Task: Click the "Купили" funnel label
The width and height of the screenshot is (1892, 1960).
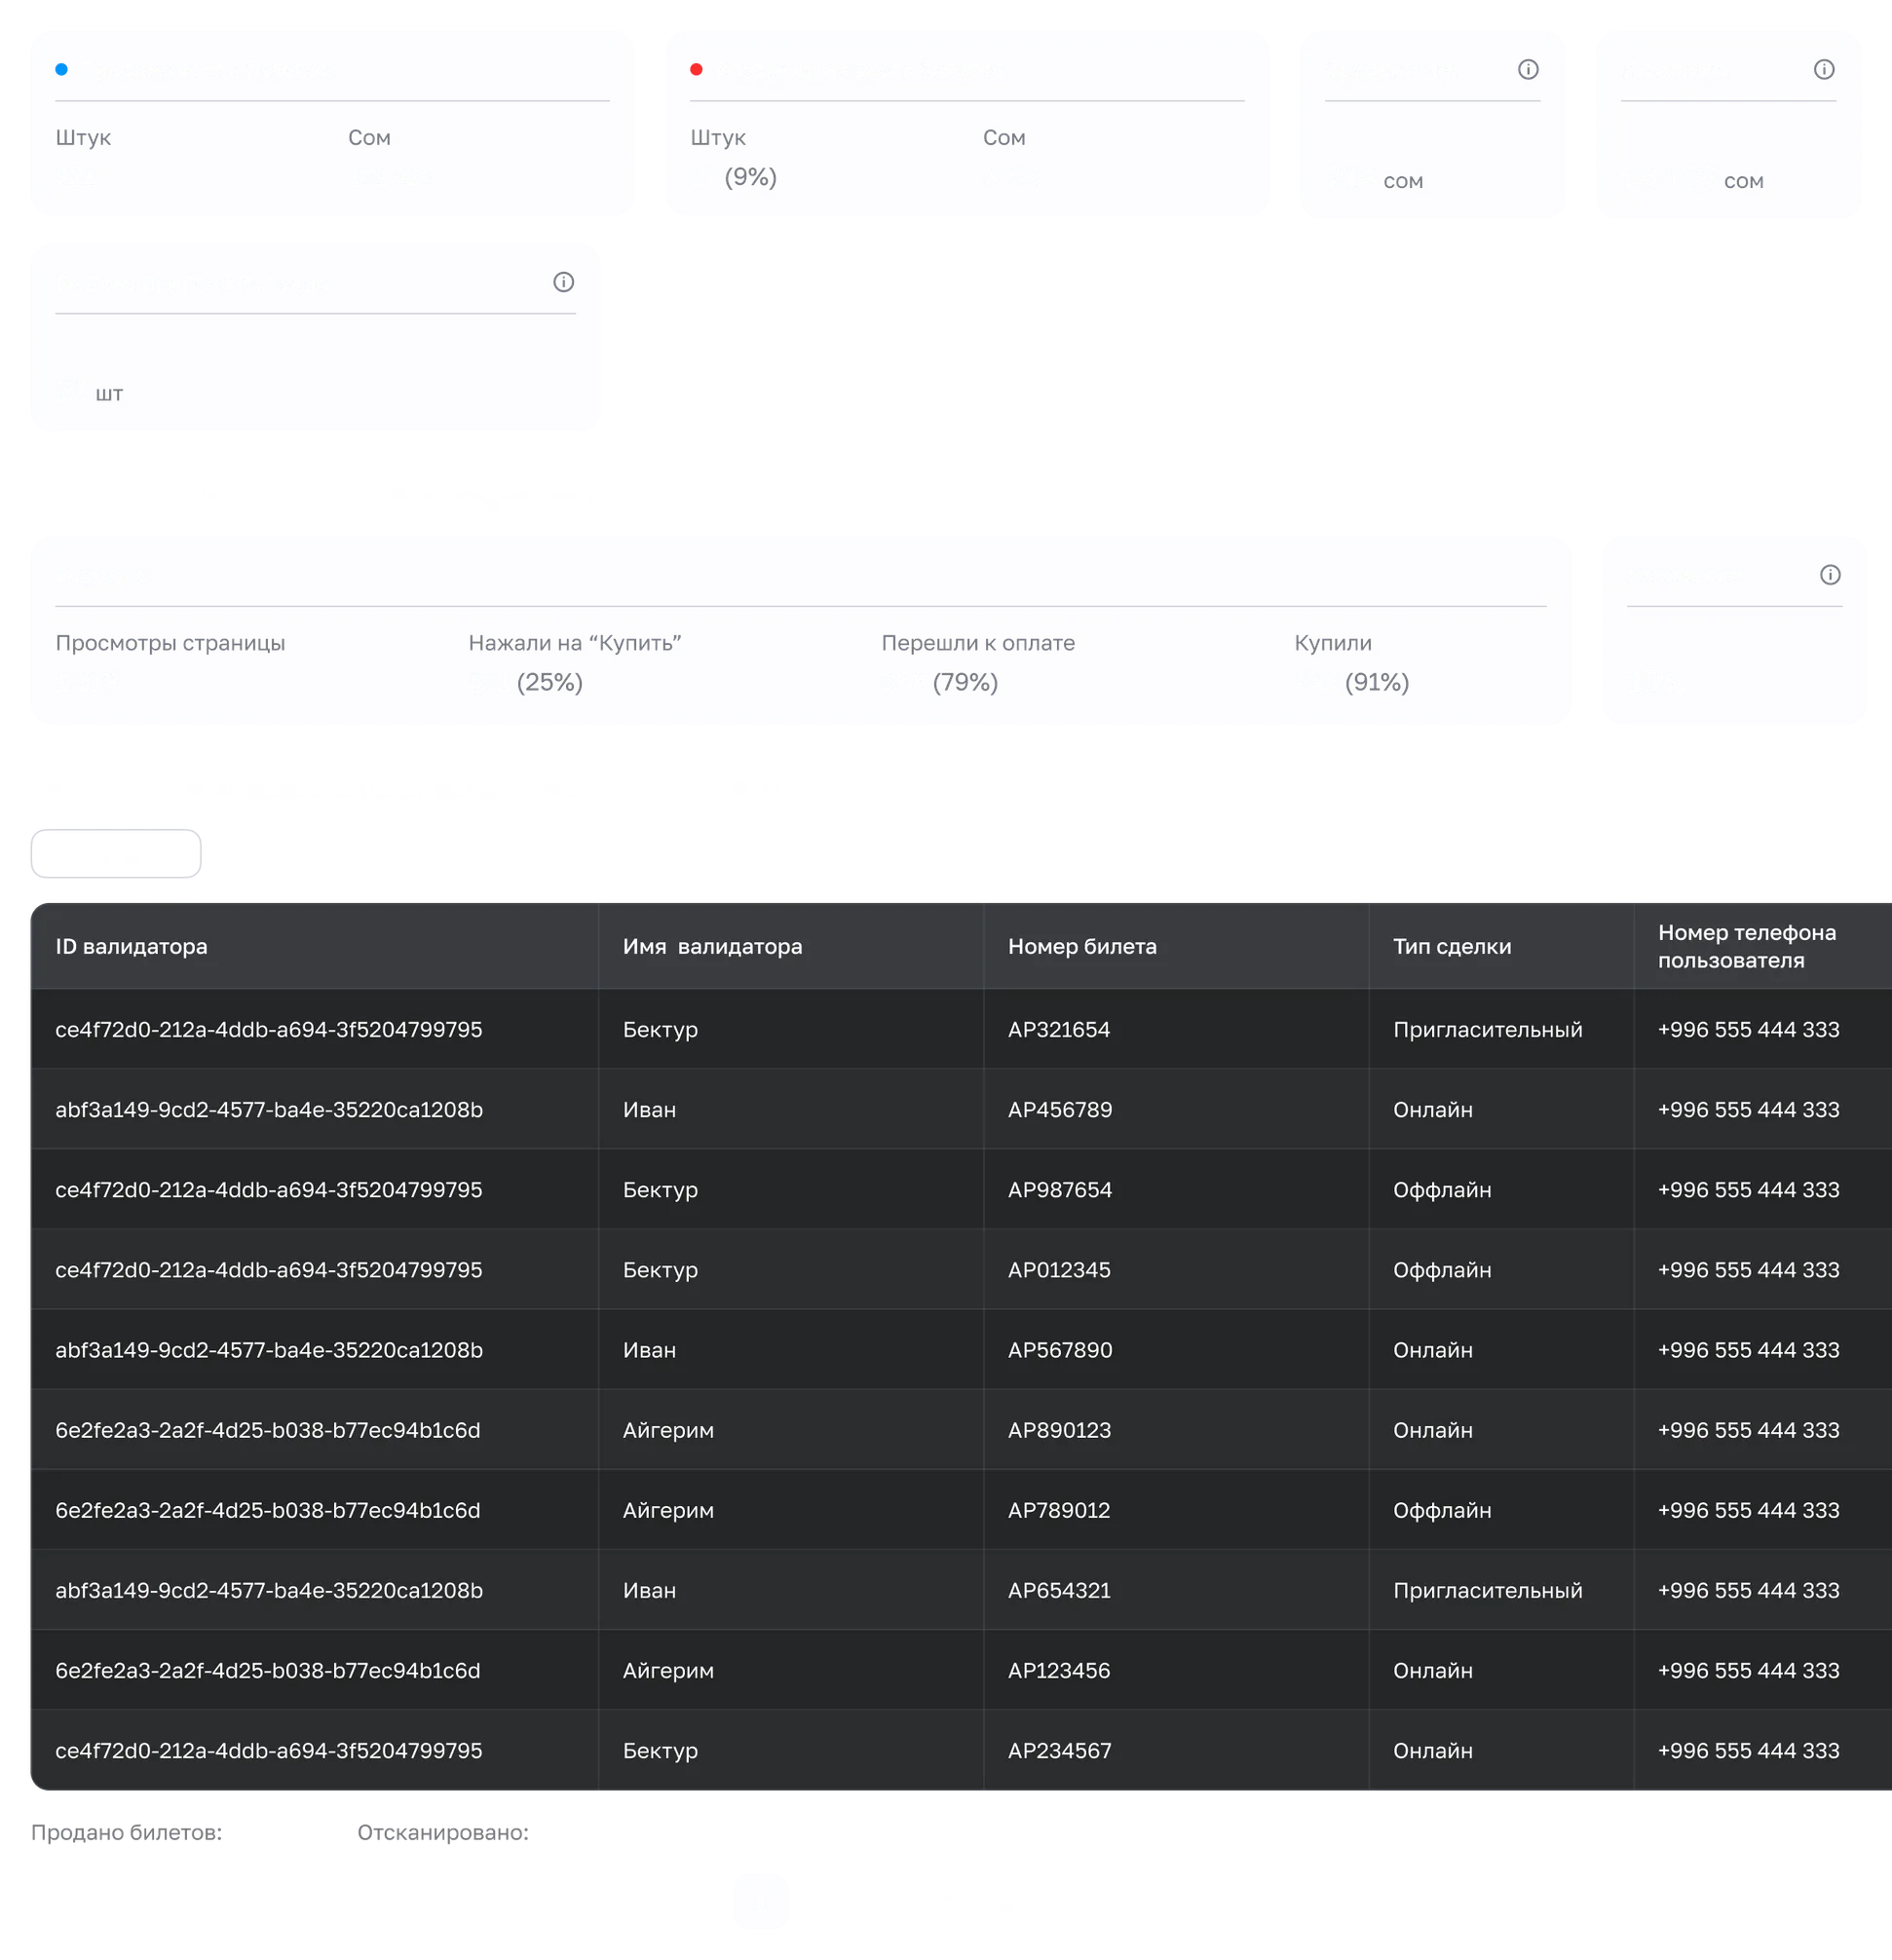Action: pos(1333,642)
